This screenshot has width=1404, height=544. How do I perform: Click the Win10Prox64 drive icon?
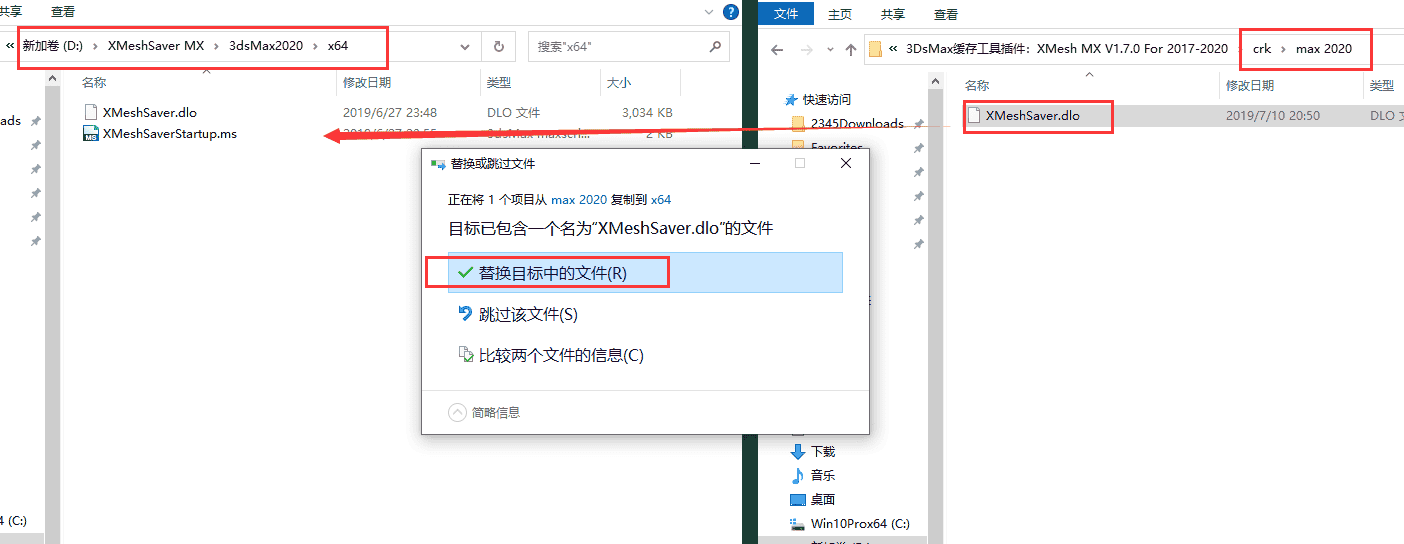tap(798, 523)
